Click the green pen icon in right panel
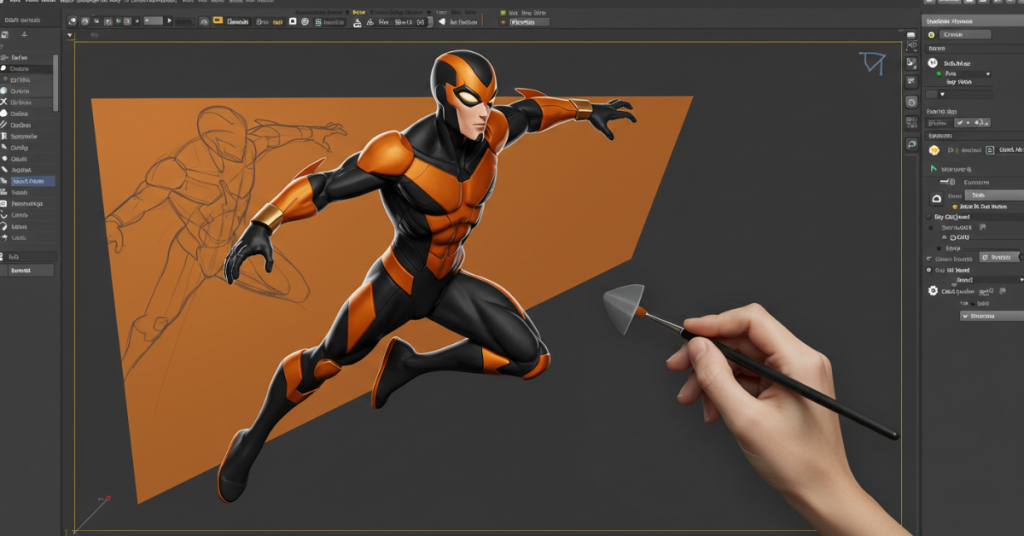This screenshot has width=1024, height=536. pyautogui.click(x=933, y=169)
